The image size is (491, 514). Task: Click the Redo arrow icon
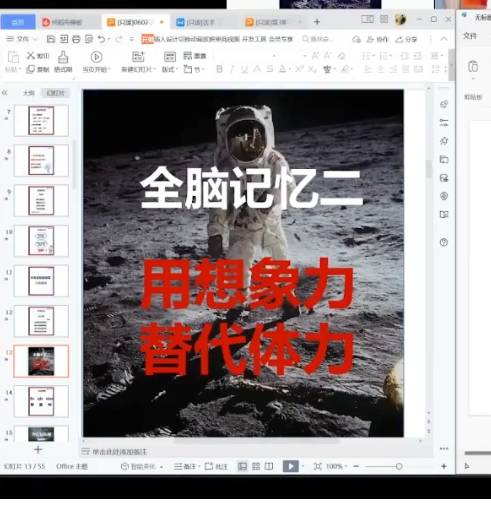(x=119, y=39)
